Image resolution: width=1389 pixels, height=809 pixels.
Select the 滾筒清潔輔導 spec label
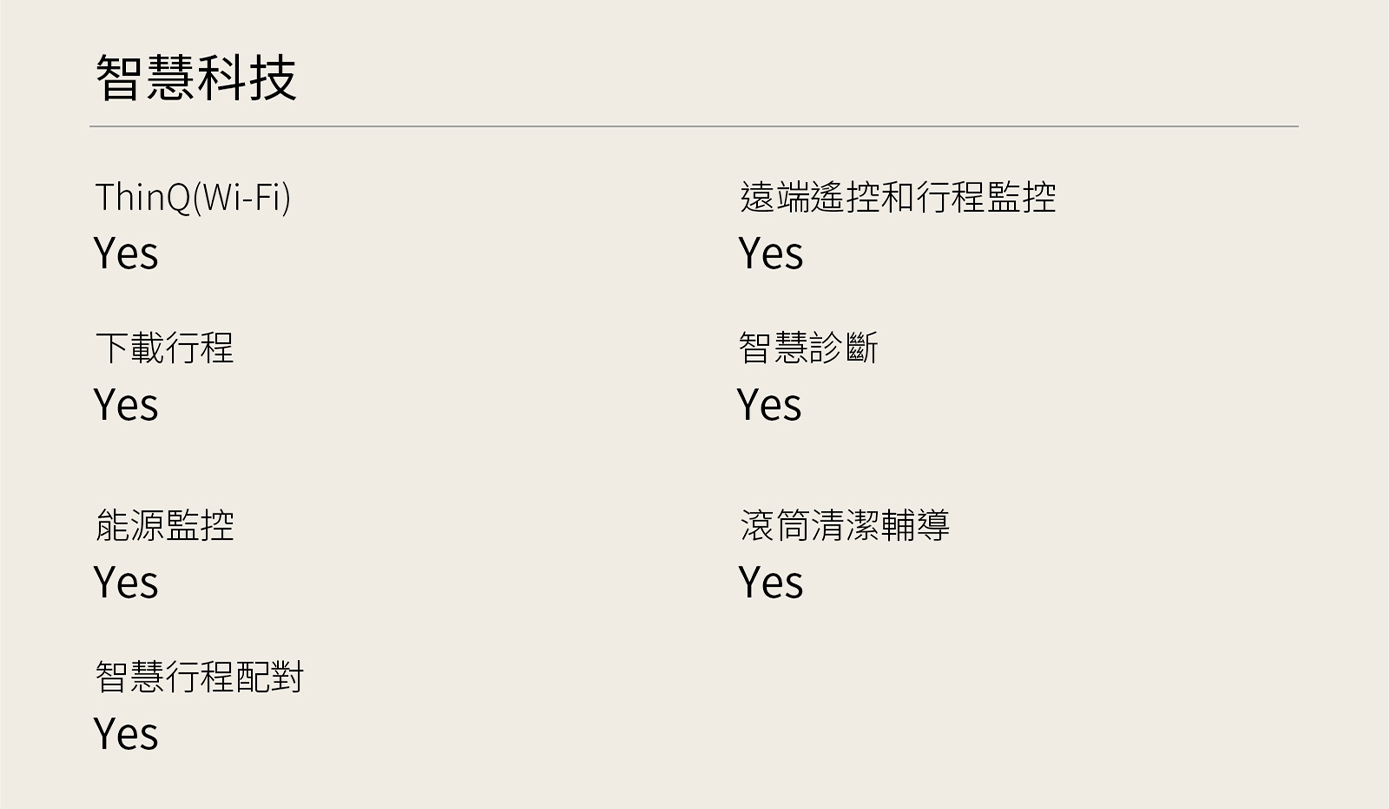pyautogui.click(x=844, y=525)
